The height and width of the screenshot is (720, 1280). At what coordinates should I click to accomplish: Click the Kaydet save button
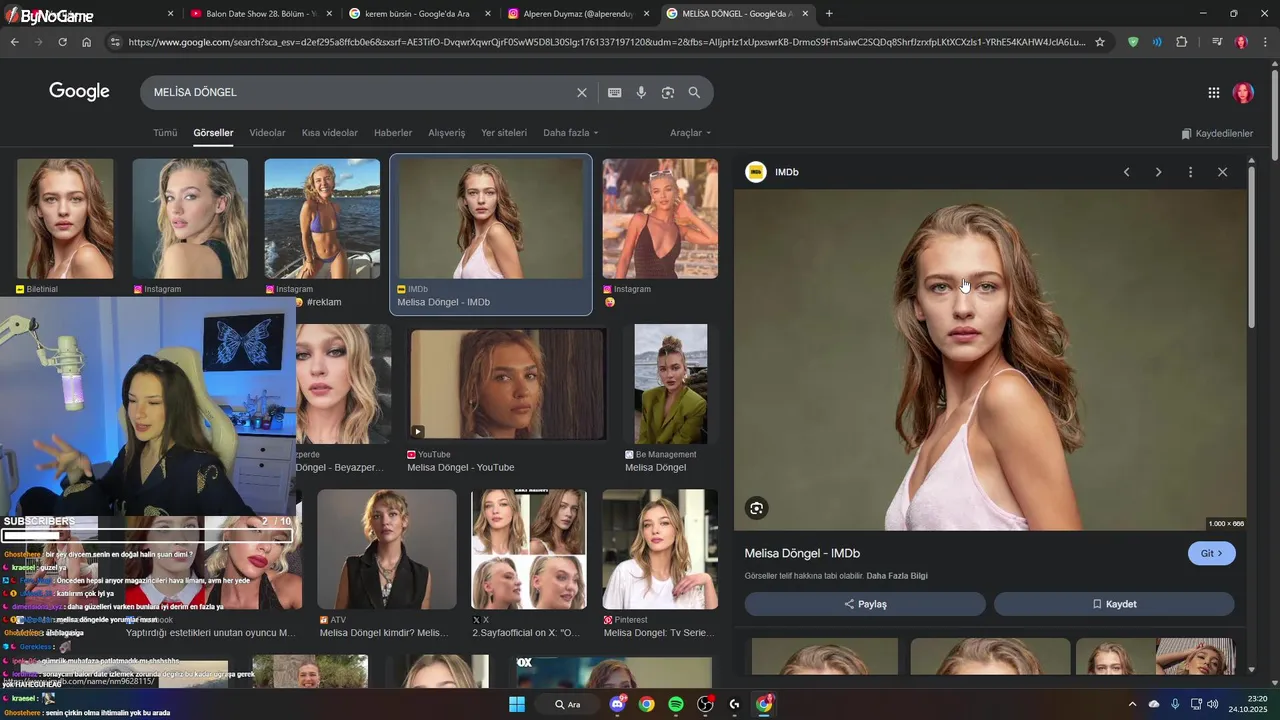click(x=1114, y=604)
